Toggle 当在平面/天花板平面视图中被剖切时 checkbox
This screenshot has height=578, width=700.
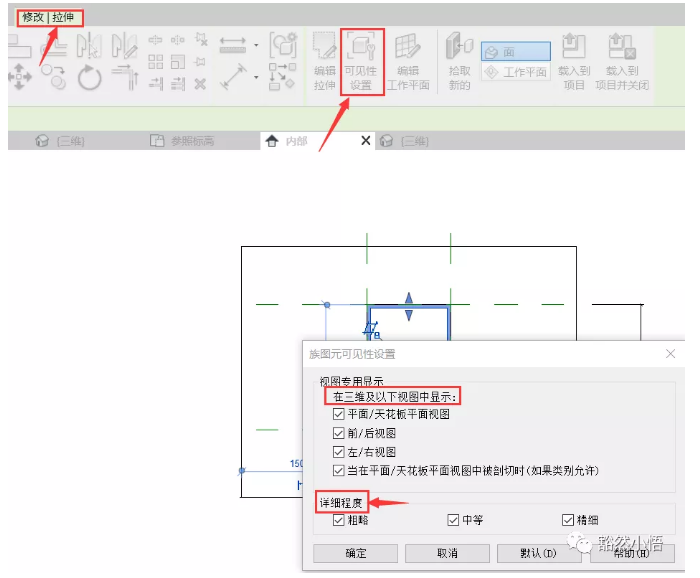(338, 470)
